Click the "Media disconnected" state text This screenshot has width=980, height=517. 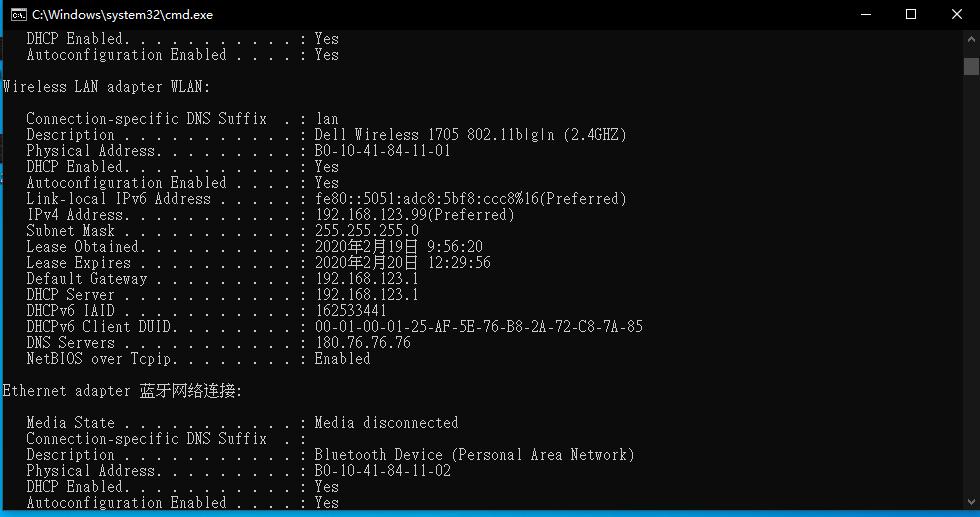(386, 423)
